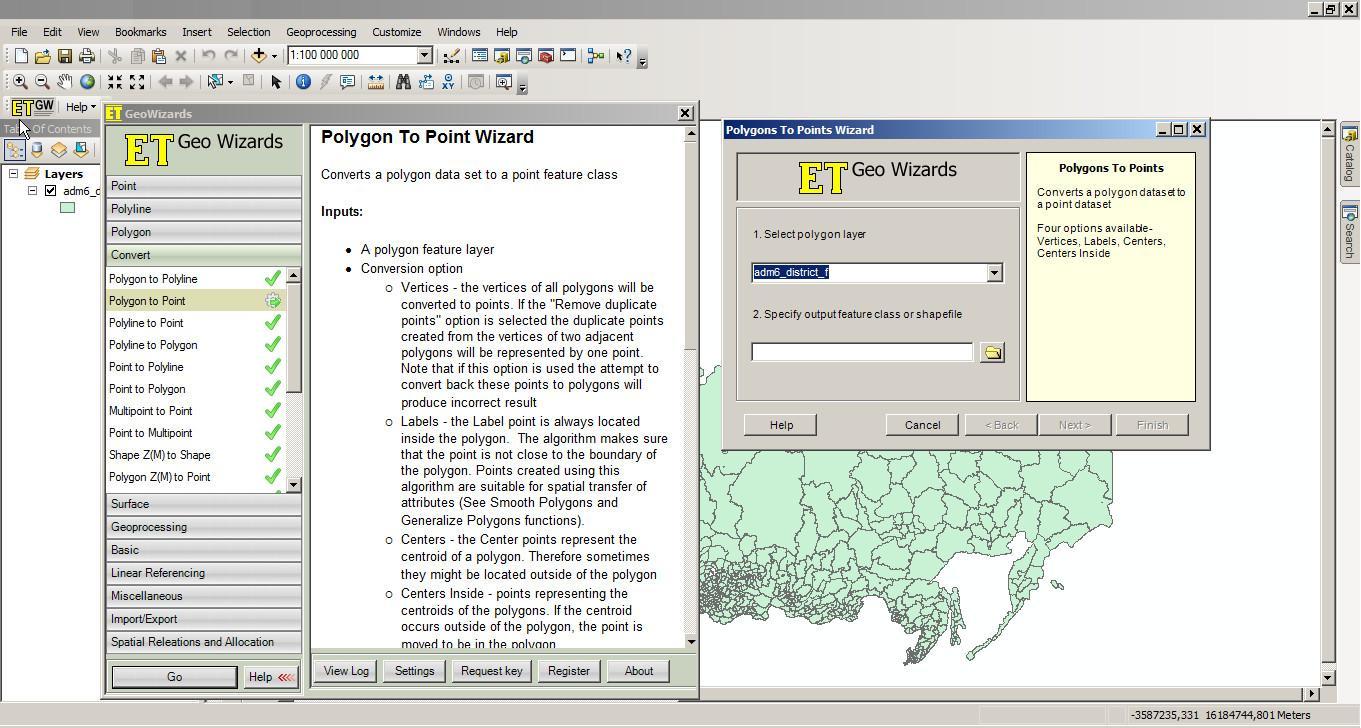1361x728 pixels.
Task: Click the Register button
Action: click(x=569, y=671)
